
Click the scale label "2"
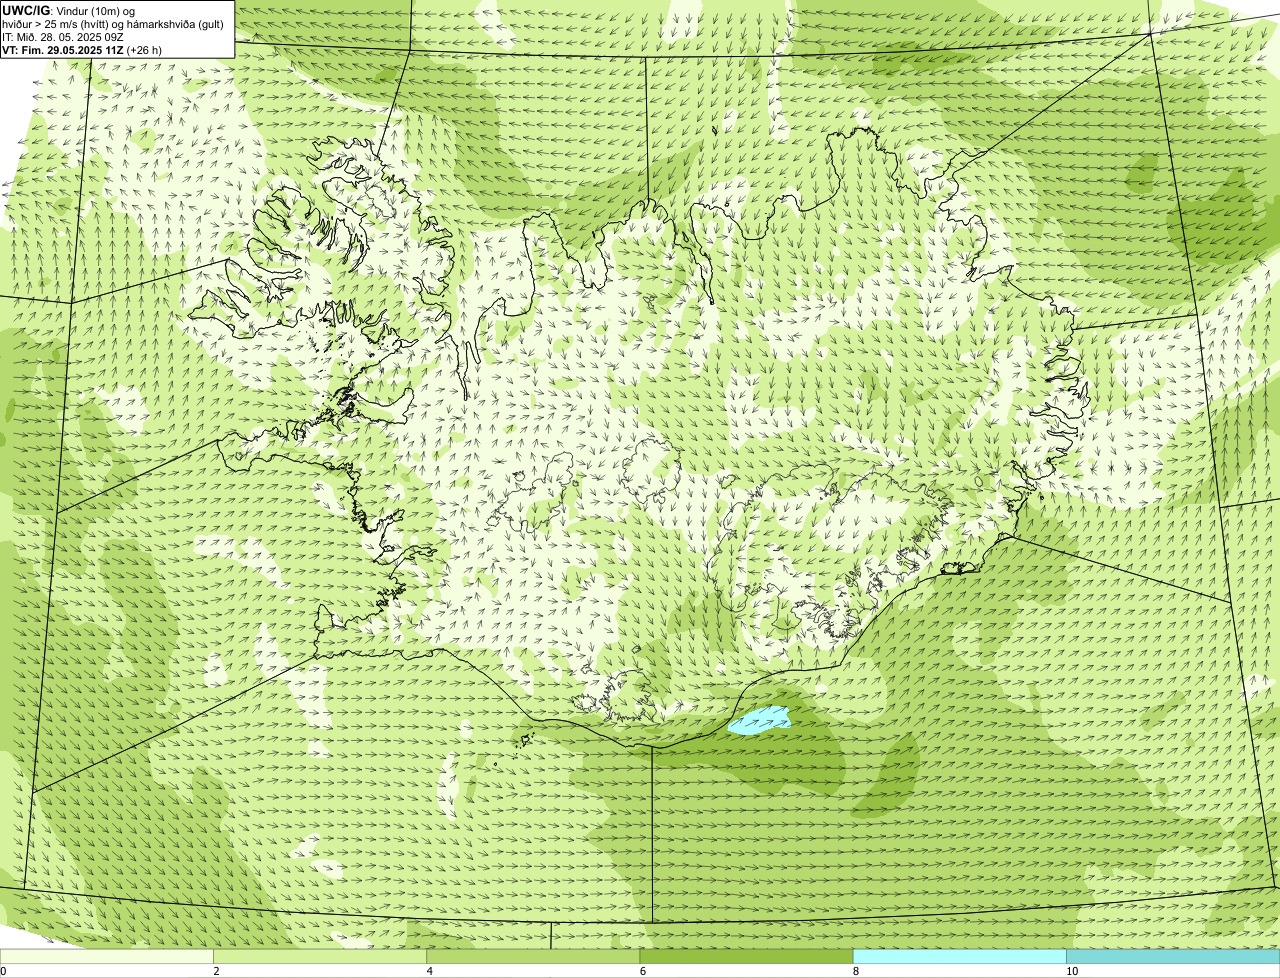pyautogui.click(x=216, y=971)
